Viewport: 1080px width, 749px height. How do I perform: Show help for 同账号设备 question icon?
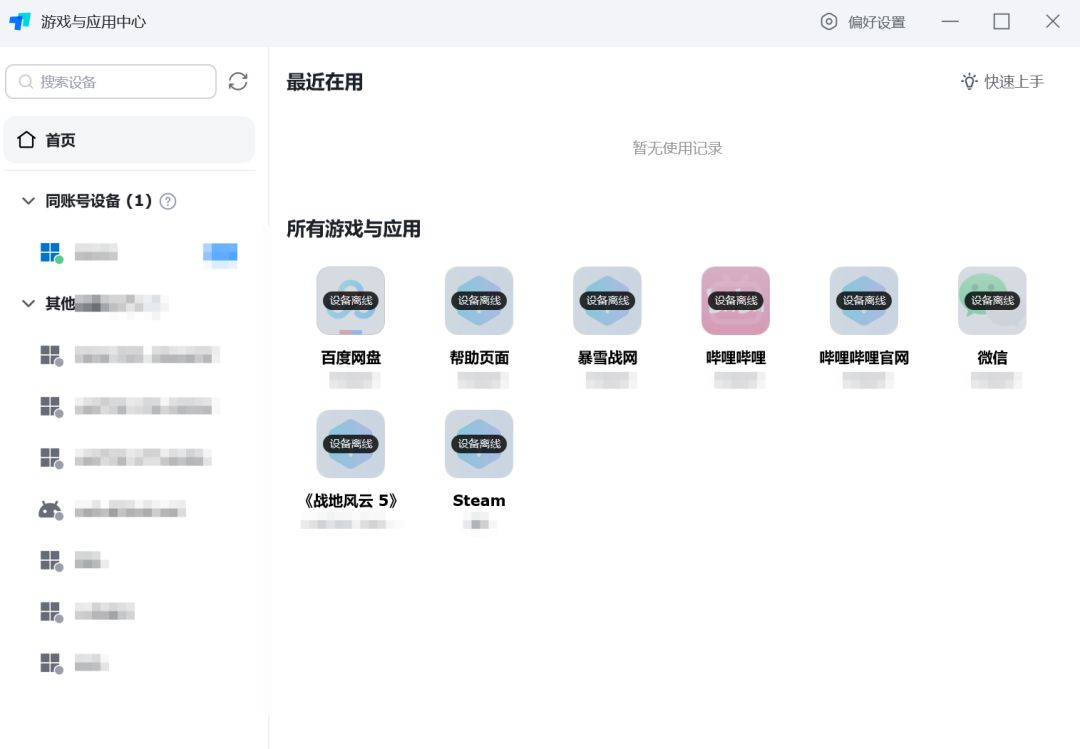point(168,201)
